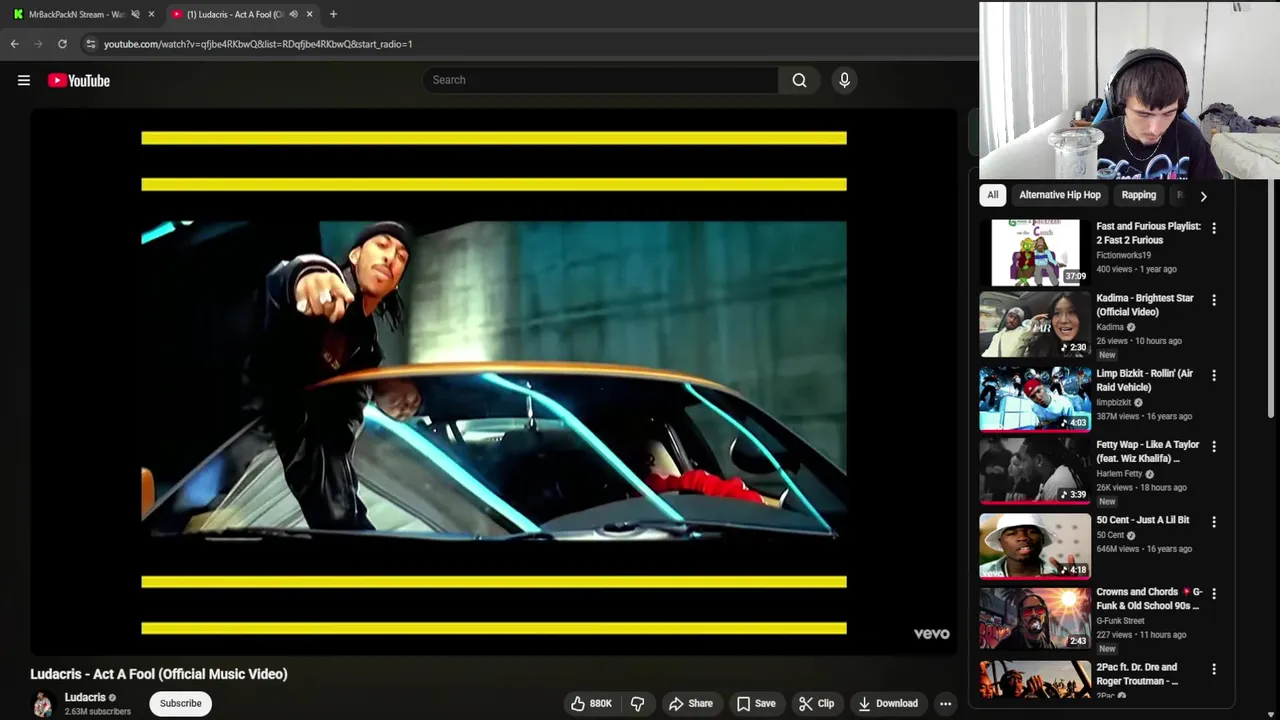Open options menu for 2Pac video
Screen dimensions: 1280x720
(x=1214, y=669)
